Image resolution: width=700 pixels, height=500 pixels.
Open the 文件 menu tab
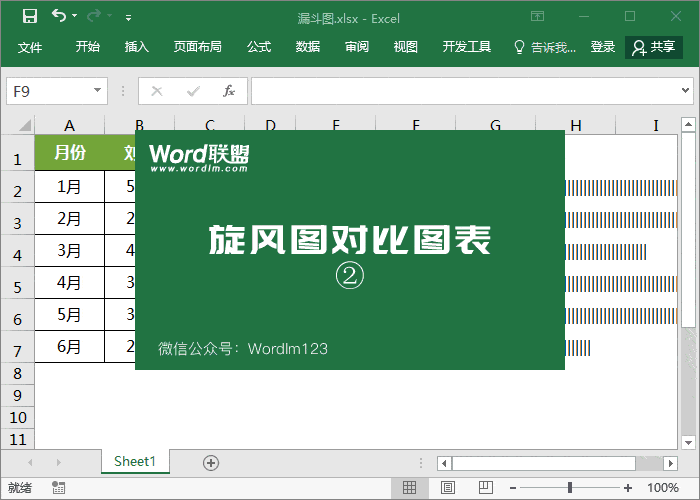point(30,47)
